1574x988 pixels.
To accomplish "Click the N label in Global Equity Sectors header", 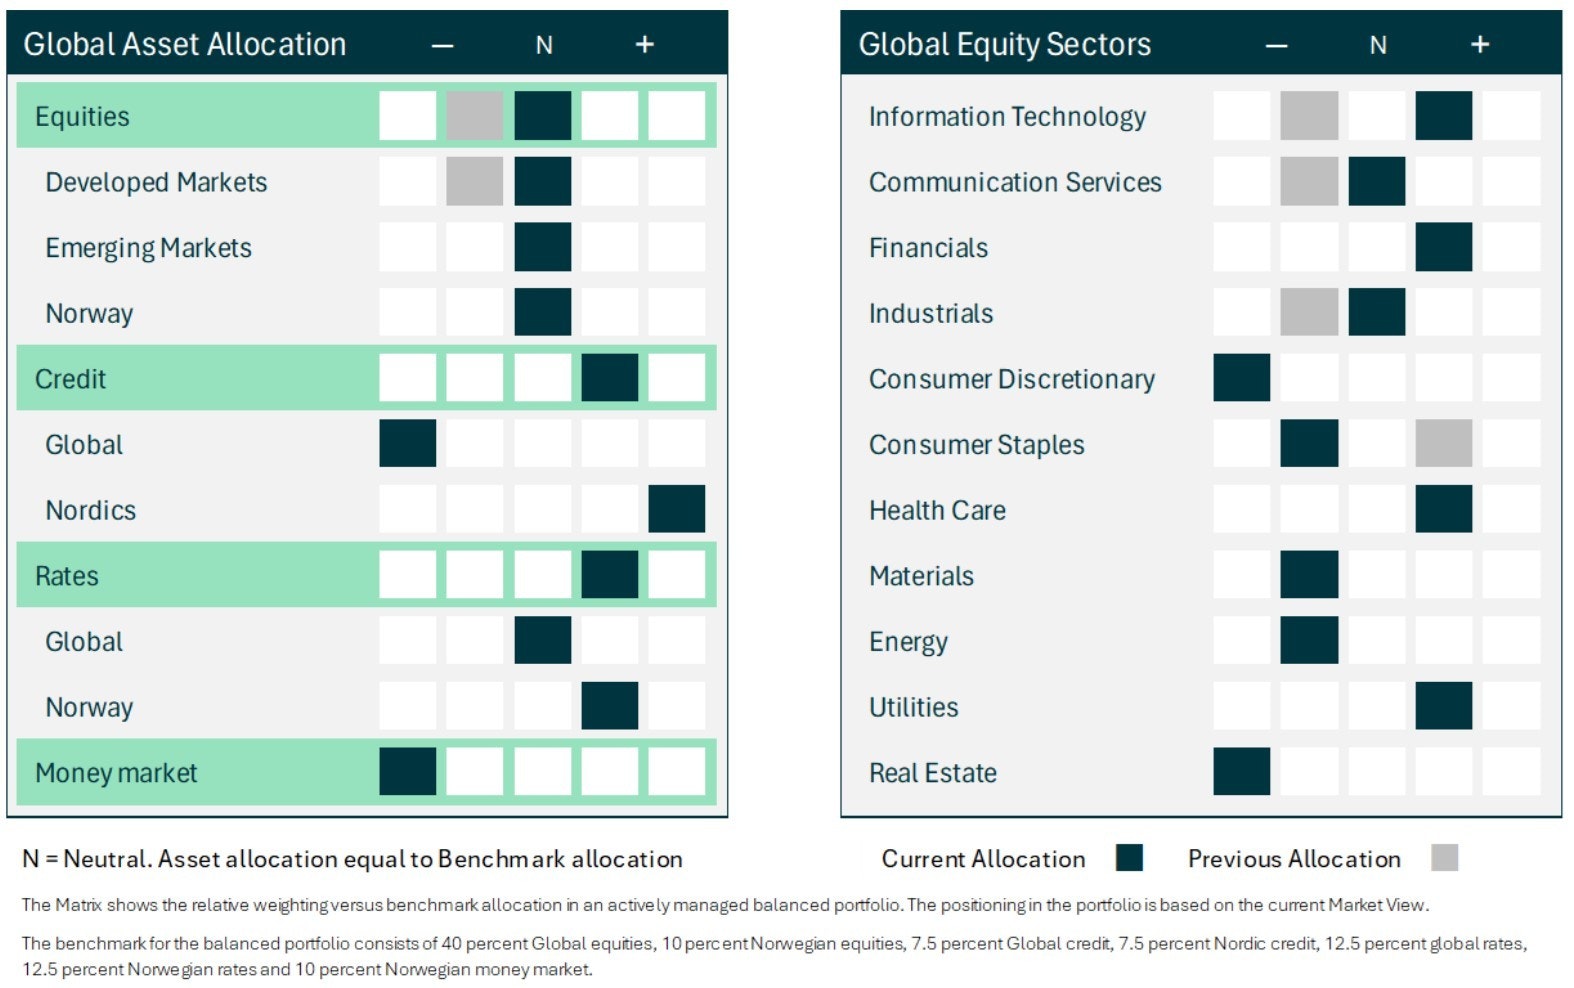I will click(1378, 45).
